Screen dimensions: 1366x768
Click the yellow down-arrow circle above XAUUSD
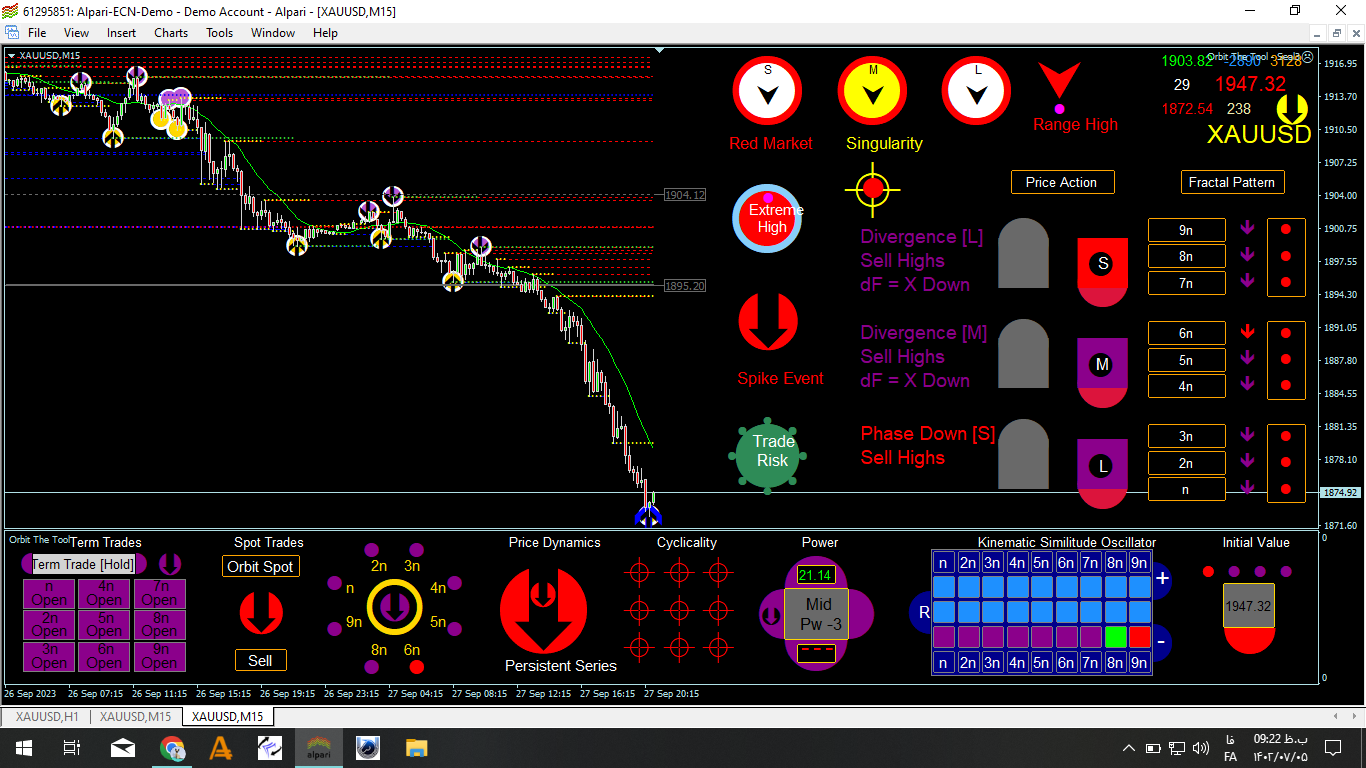click(x=1292, y=109)
